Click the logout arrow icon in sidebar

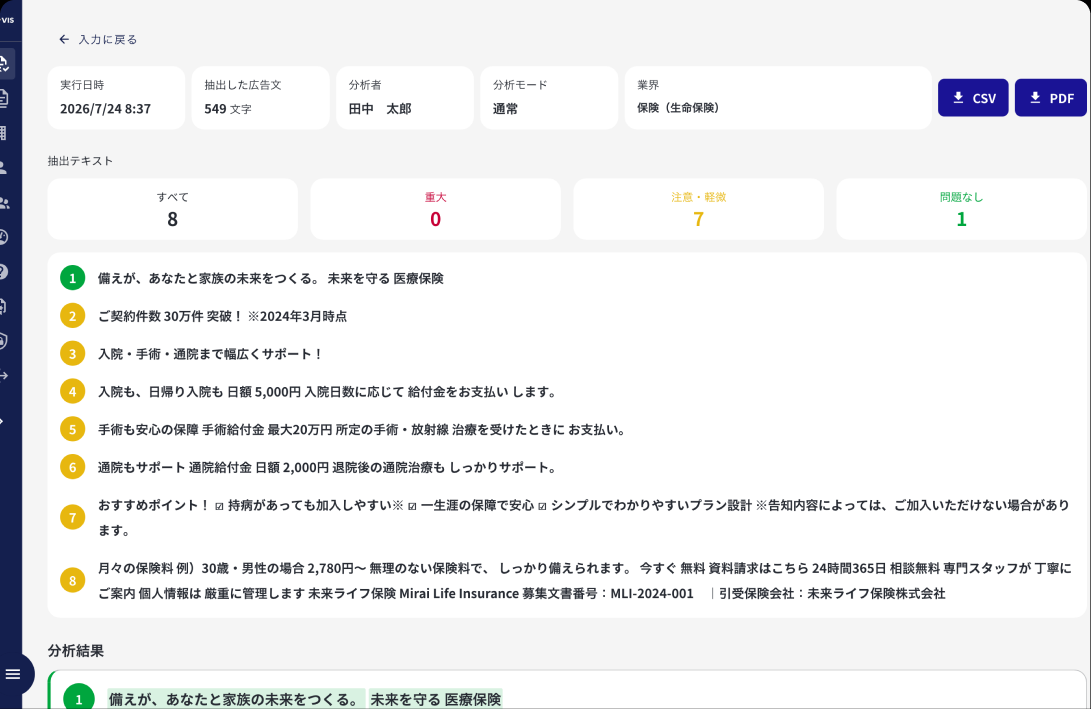4,376
